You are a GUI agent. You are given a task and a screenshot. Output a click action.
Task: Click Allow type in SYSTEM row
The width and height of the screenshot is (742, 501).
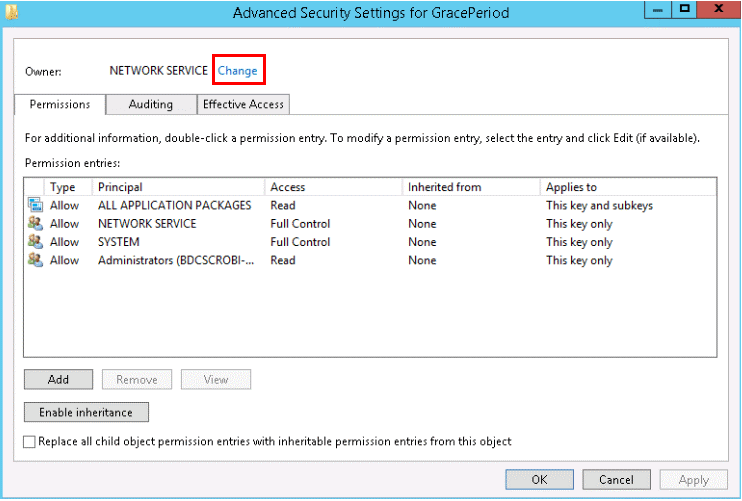coord(64,242)
